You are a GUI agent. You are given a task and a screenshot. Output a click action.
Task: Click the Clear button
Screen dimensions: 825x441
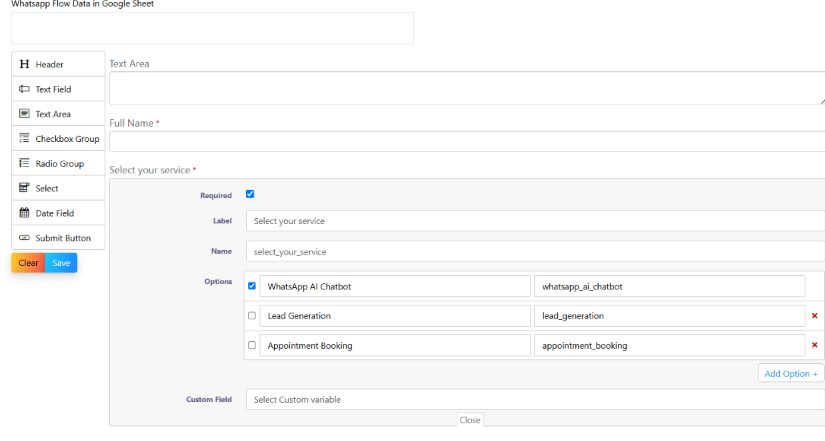(x=28, y=263)
